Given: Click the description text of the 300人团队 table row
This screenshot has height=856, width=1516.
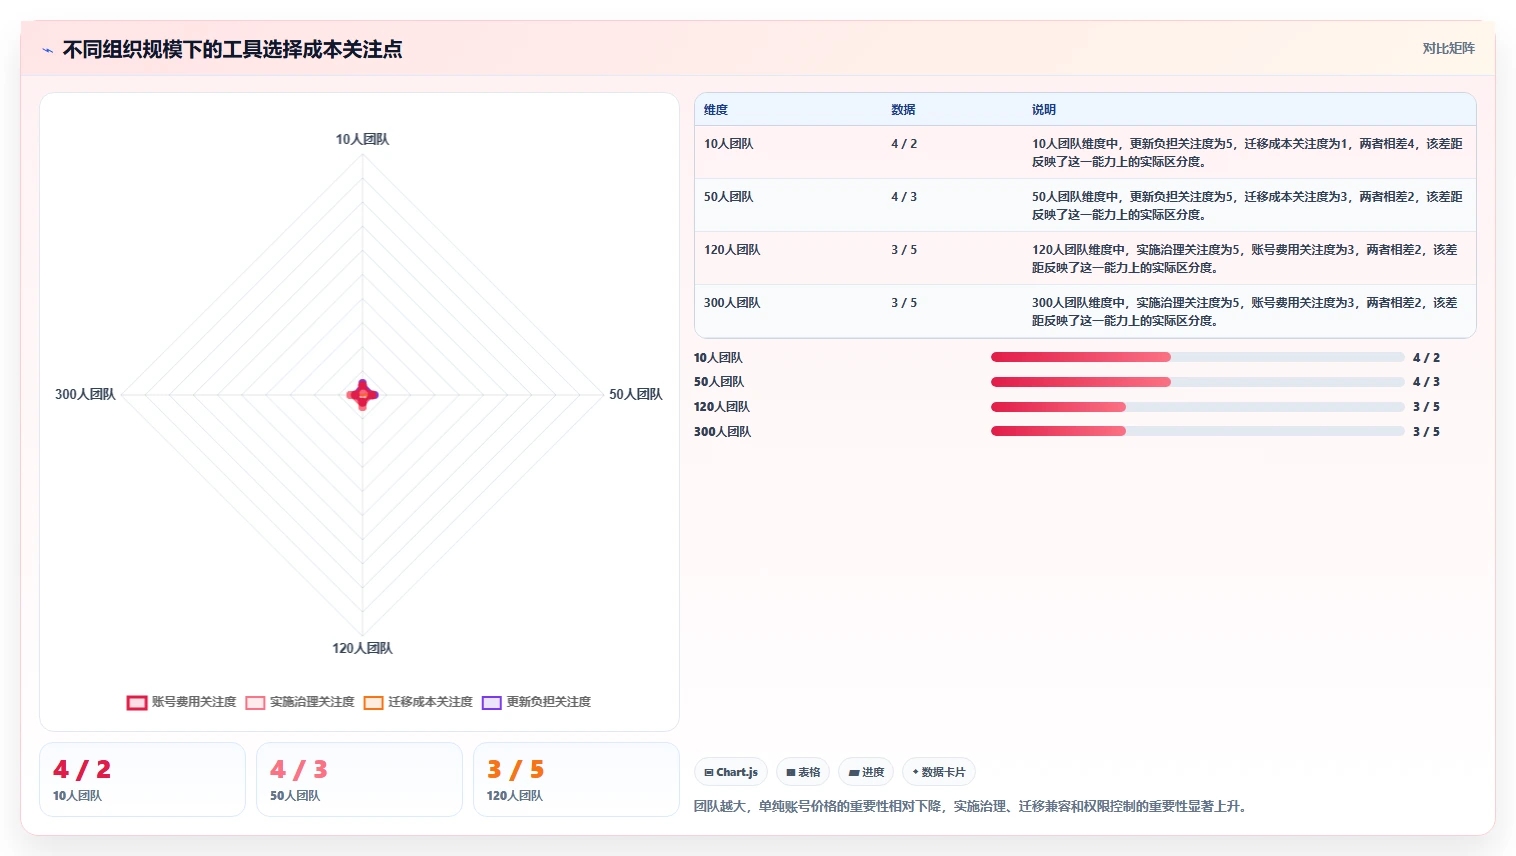Looking at the screenshot, I should pos(1245,312).
